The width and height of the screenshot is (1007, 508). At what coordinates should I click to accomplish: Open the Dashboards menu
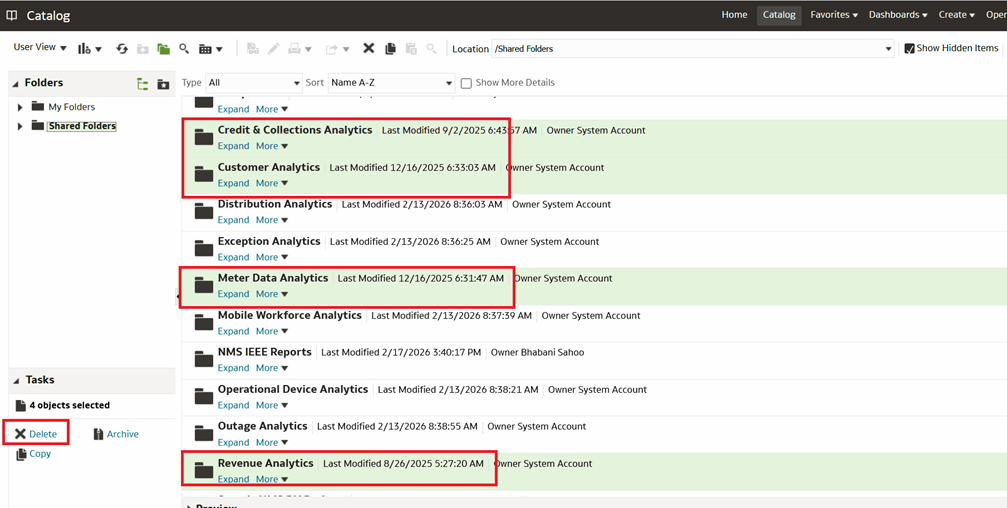point(898,15)
